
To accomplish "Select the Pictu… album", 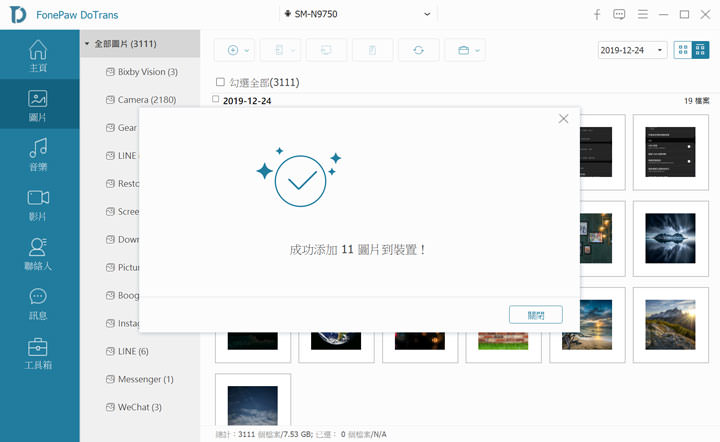I will click(122, 268).
